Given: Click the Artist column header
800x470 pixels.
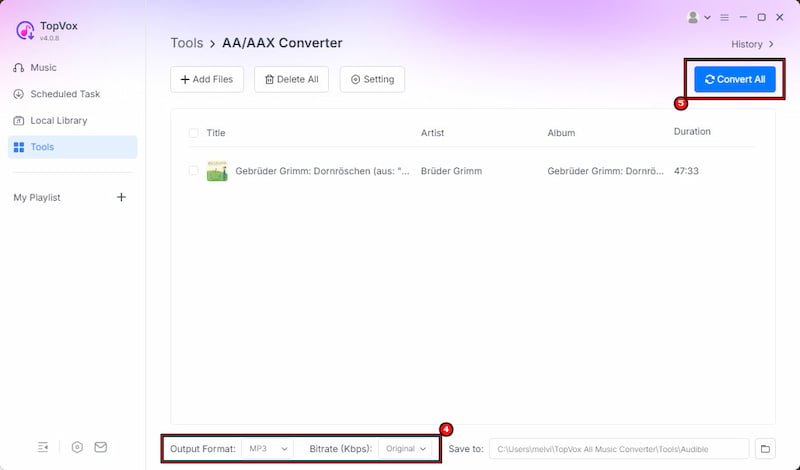Looking at the screenshot, I should tap(432, 133).
